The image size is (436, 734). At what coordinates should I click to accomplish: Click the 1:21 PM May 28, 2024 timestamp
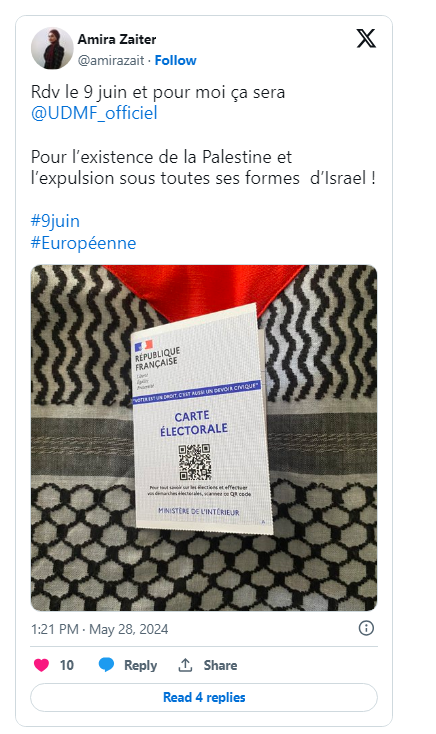point(99,629)
